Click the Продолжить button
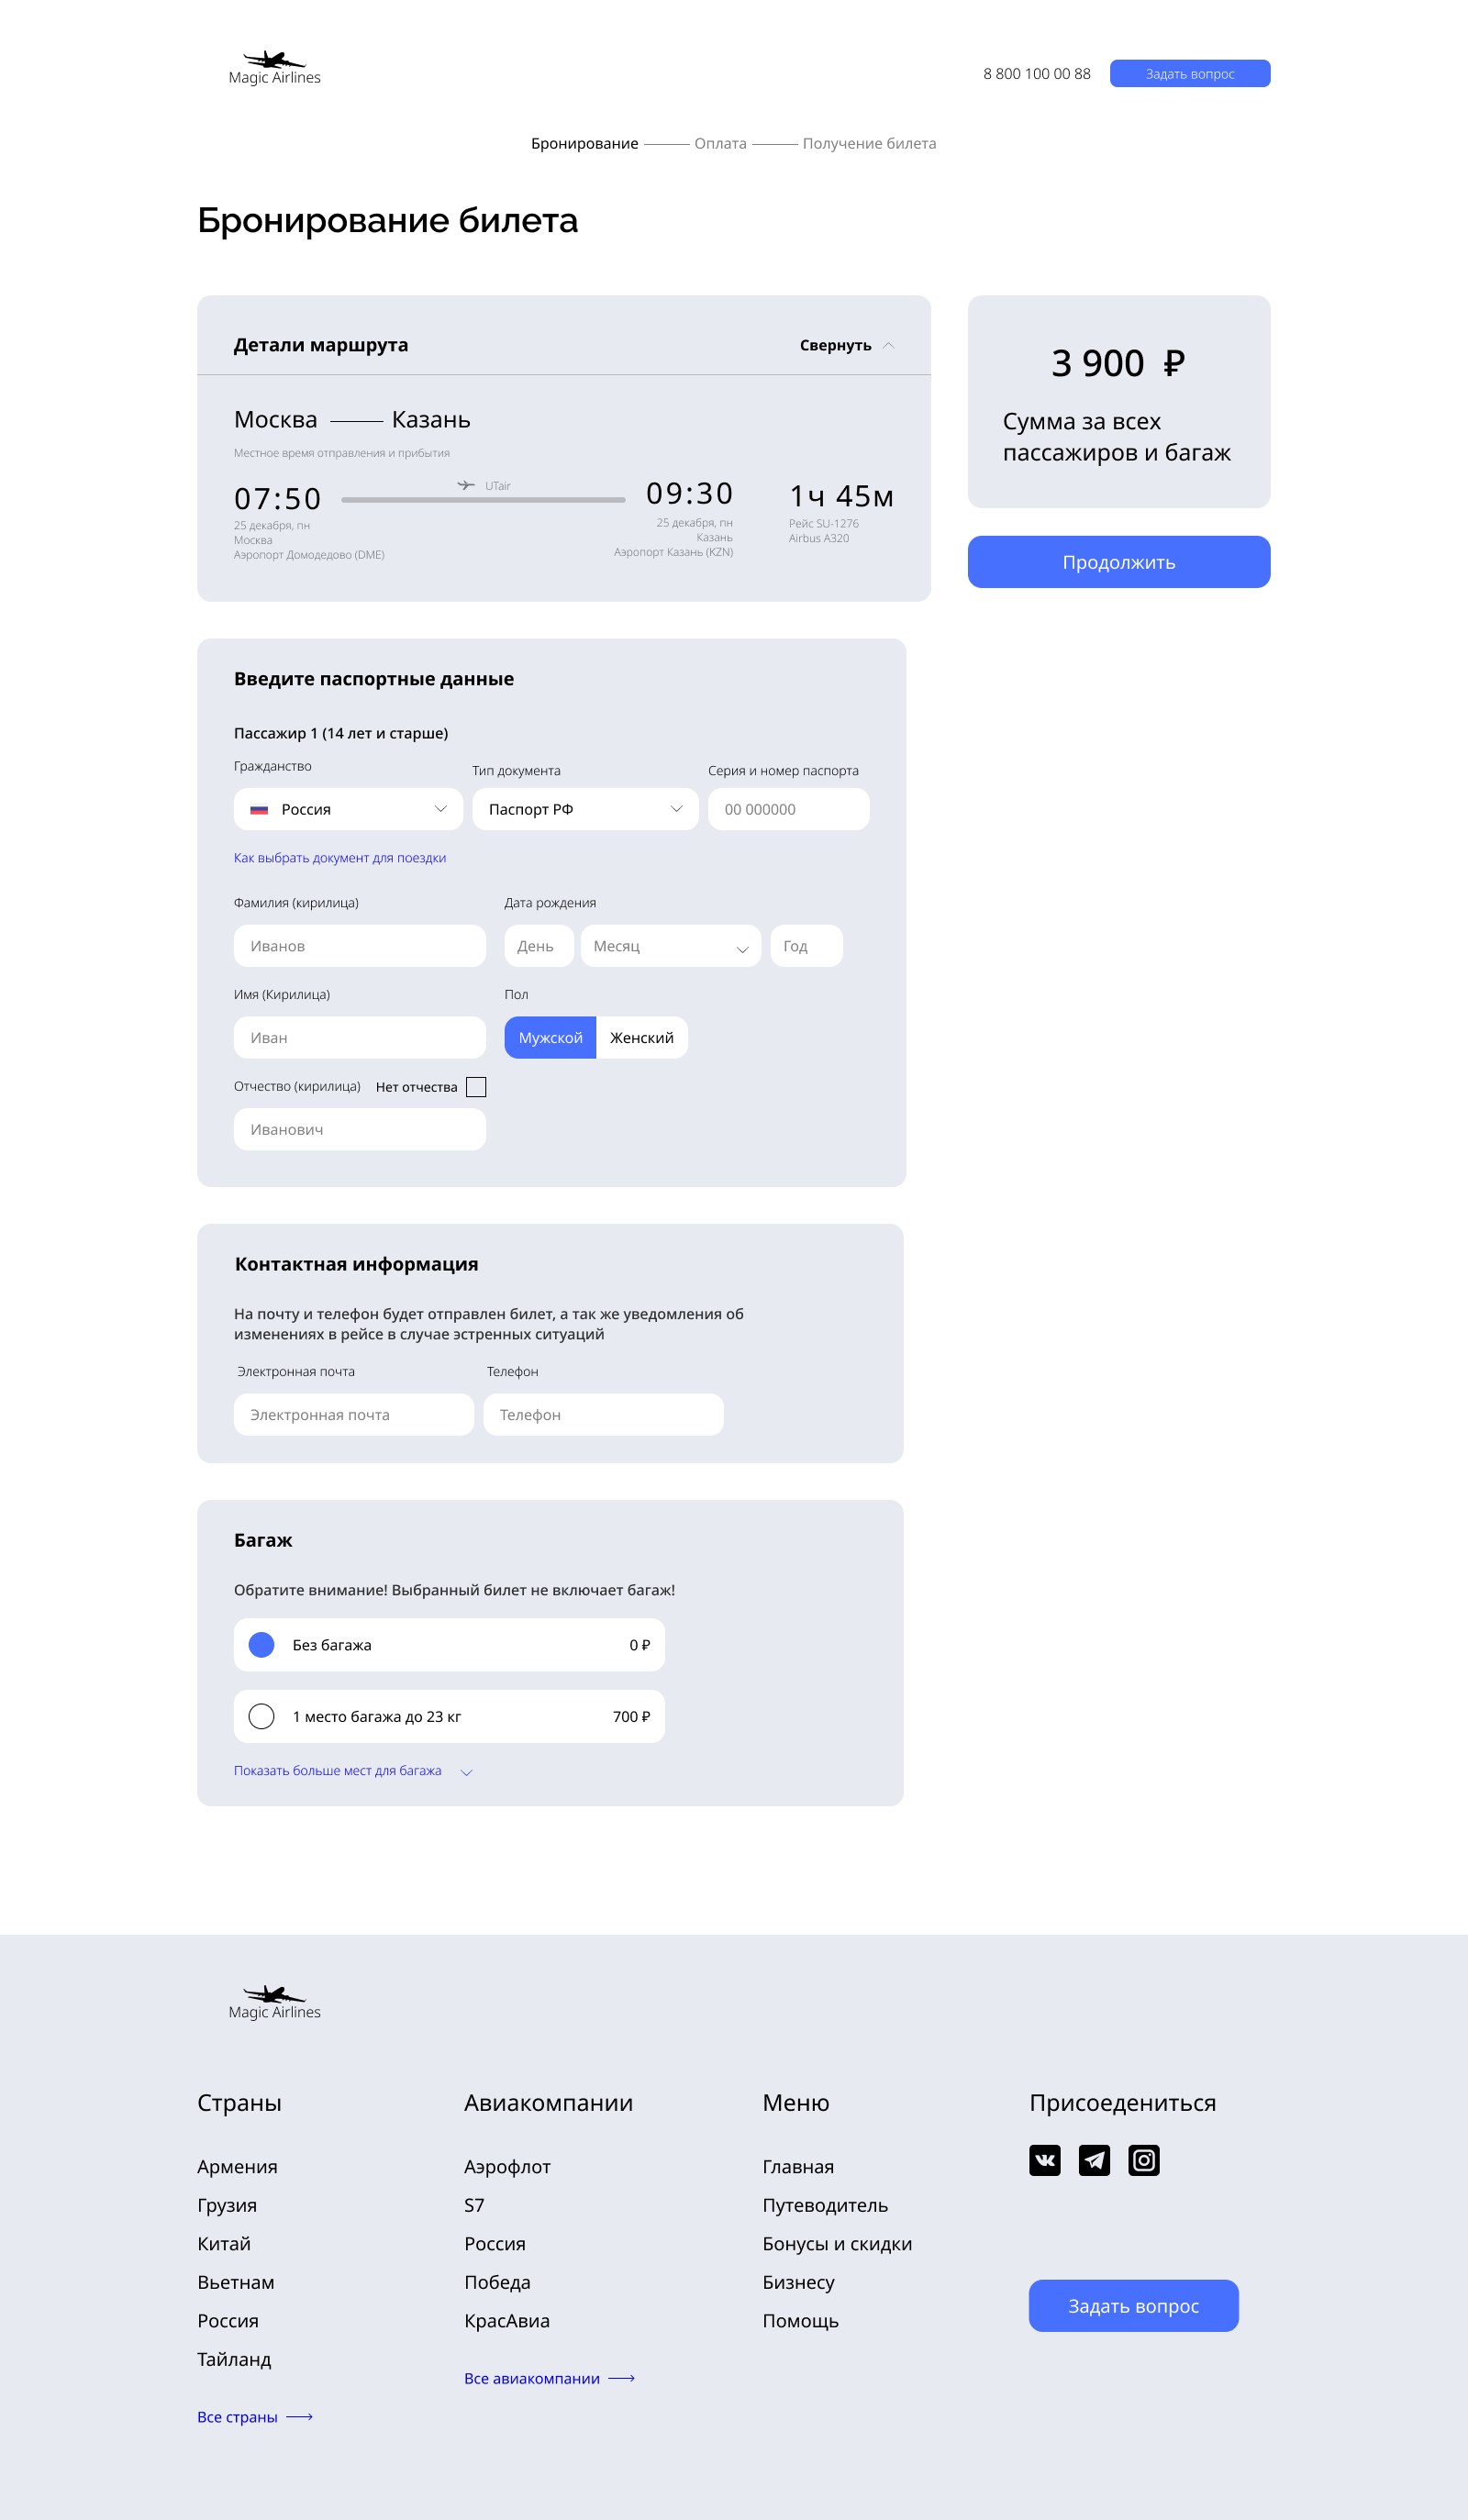The width and height of the screenshot is (1468, 2520). [x=1119, y=562]
